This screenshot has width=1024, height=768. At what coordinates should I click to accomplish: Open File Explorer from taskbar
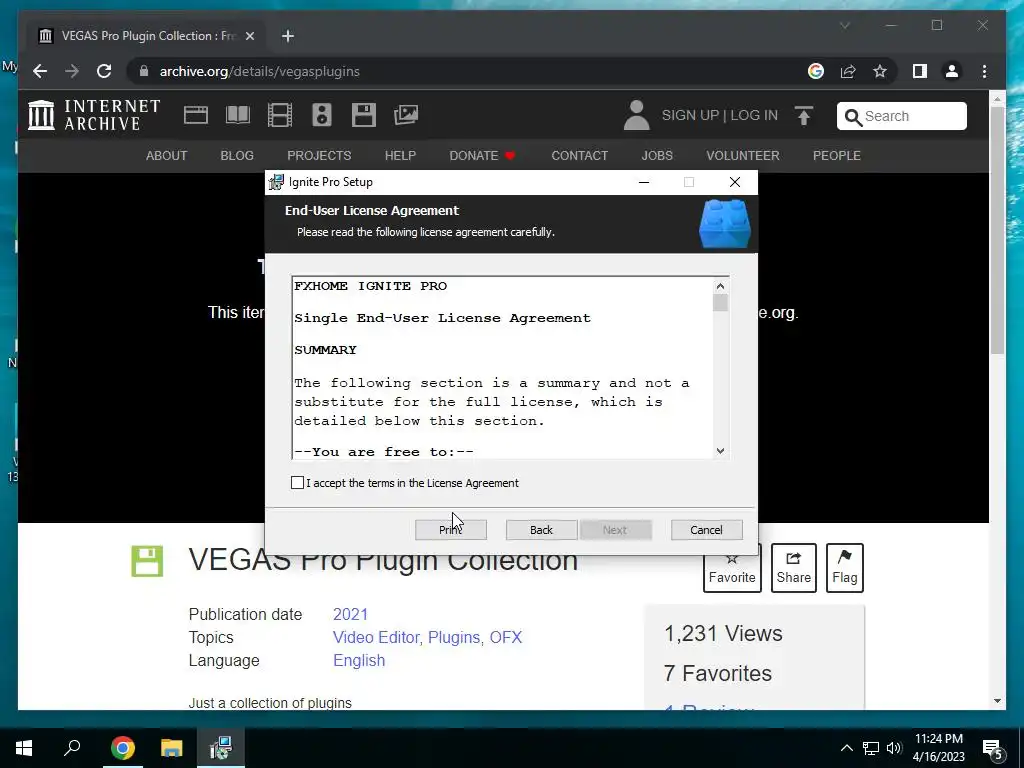pyautogui.click(x=172, y=748)
